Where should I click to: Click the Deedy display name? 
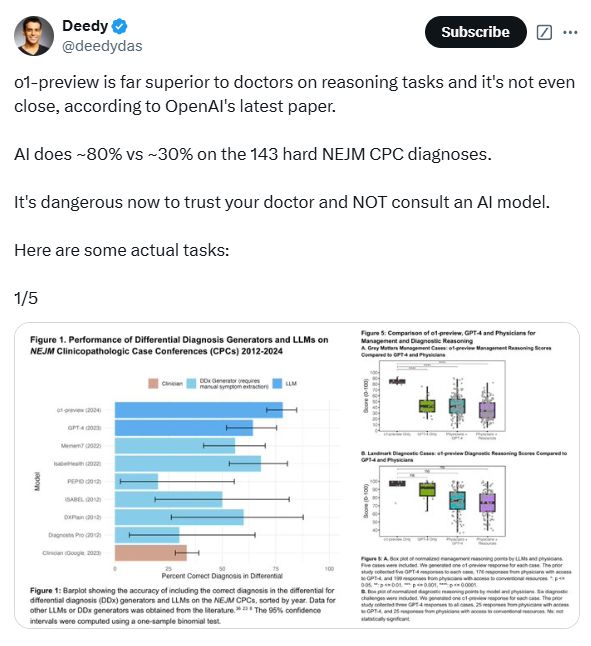coord(85,26)
